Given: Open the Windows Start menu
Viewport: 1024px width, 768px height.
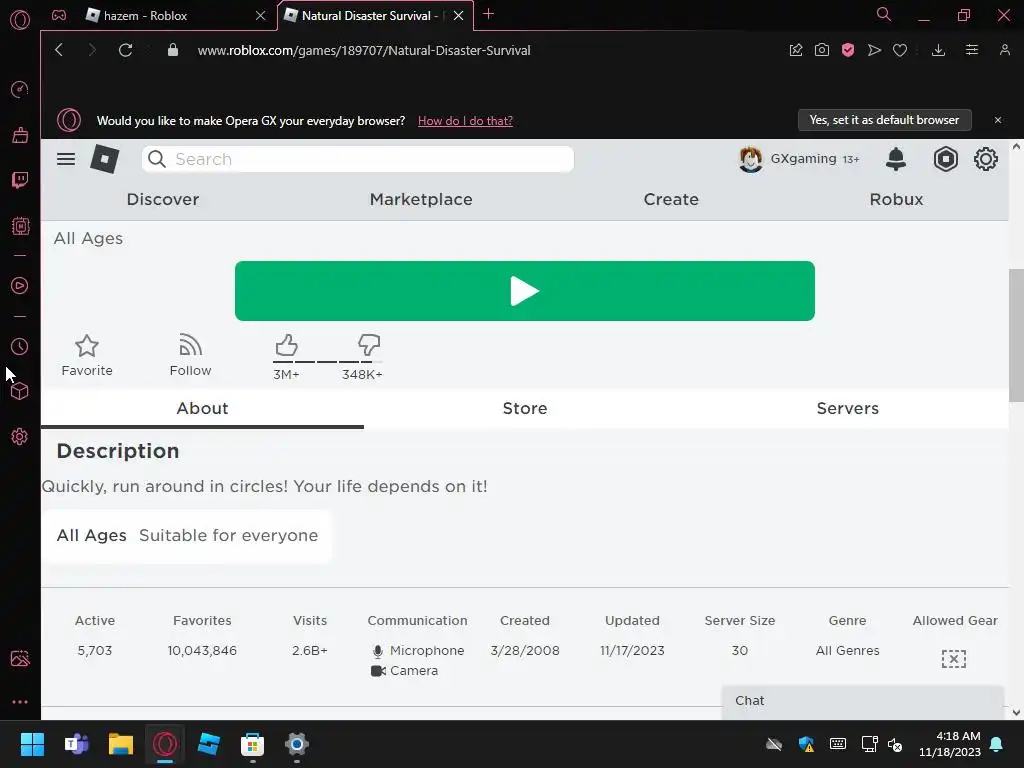Looking at the screenshot, I should [32, 744].
